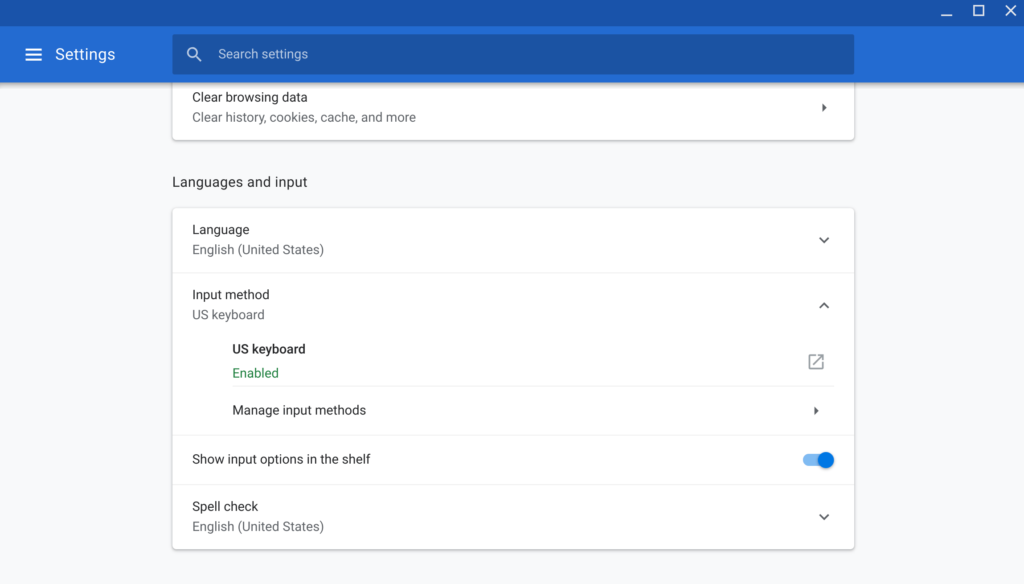Minimize the Settings window
The height and width of the screenshot is (584, 1024).
[946, 12]
